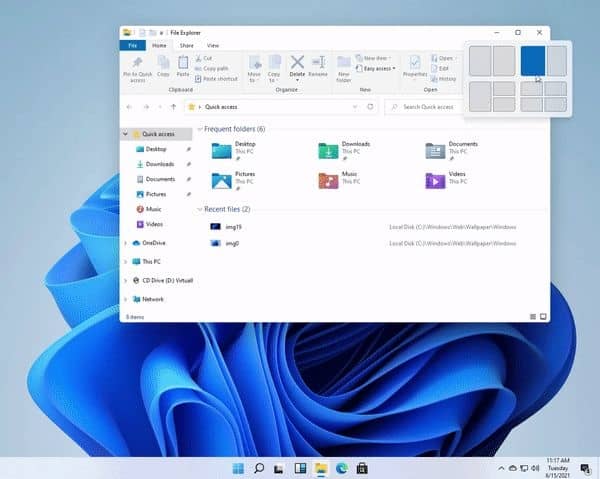Open the File menu
This screenshot has width=600, height=479.
132,45
